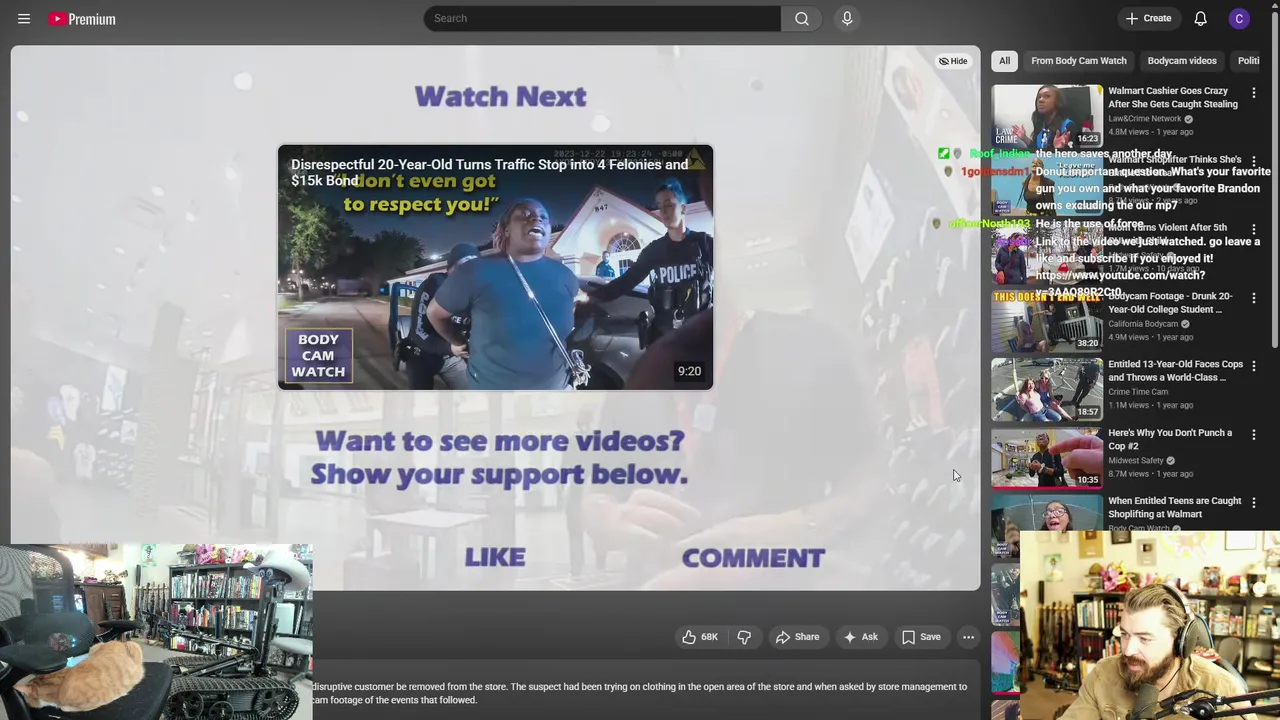This screenshot has width=1280, height=720.
Task: Open Crime Time Cam channel name
Action: point(1137,392)
